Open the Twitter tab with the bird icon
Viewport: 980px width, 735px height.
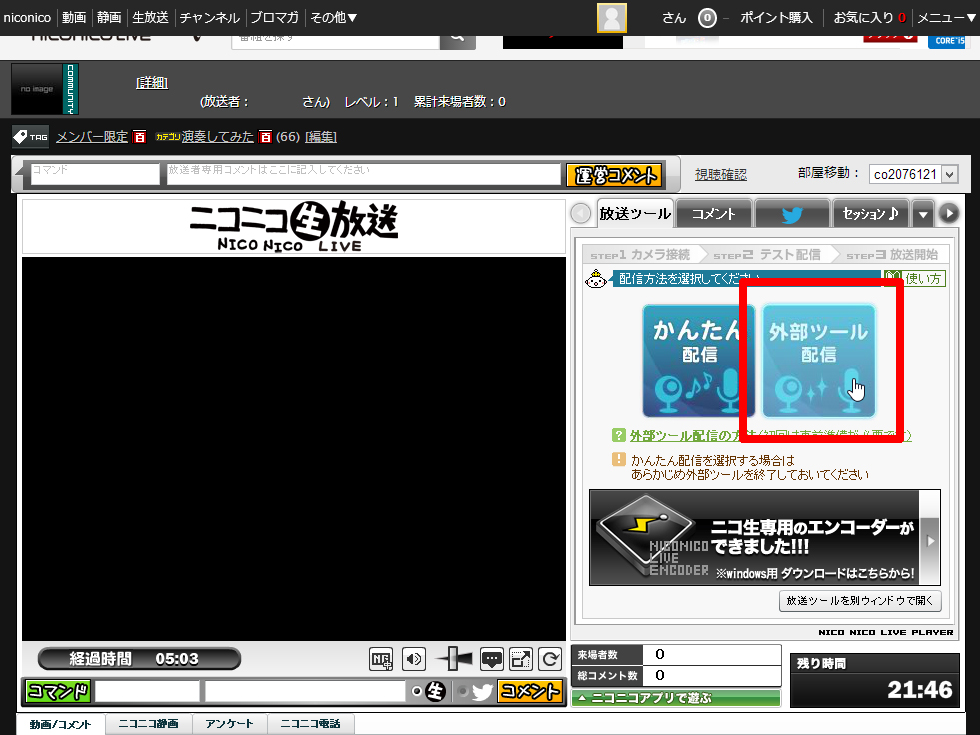[792, 214]
